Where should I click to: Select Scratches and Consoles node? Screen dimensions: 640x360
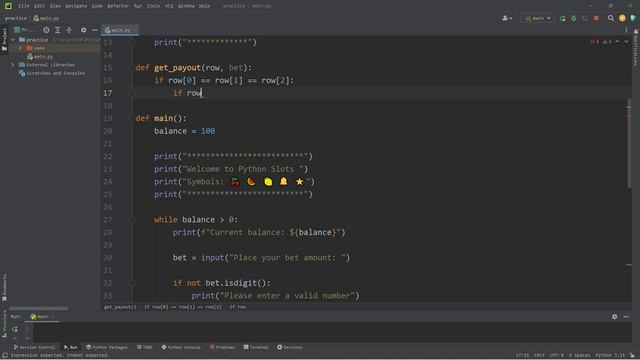52,73
